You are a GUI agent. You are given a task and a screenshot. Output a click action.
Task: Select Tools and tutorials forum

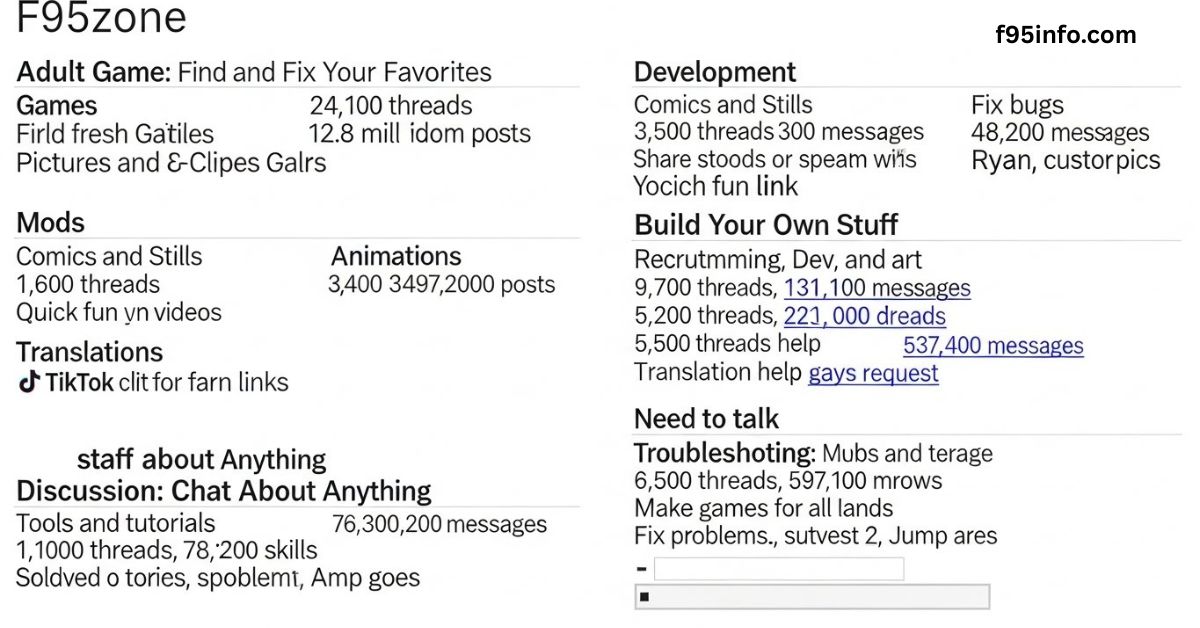[115, 523]
